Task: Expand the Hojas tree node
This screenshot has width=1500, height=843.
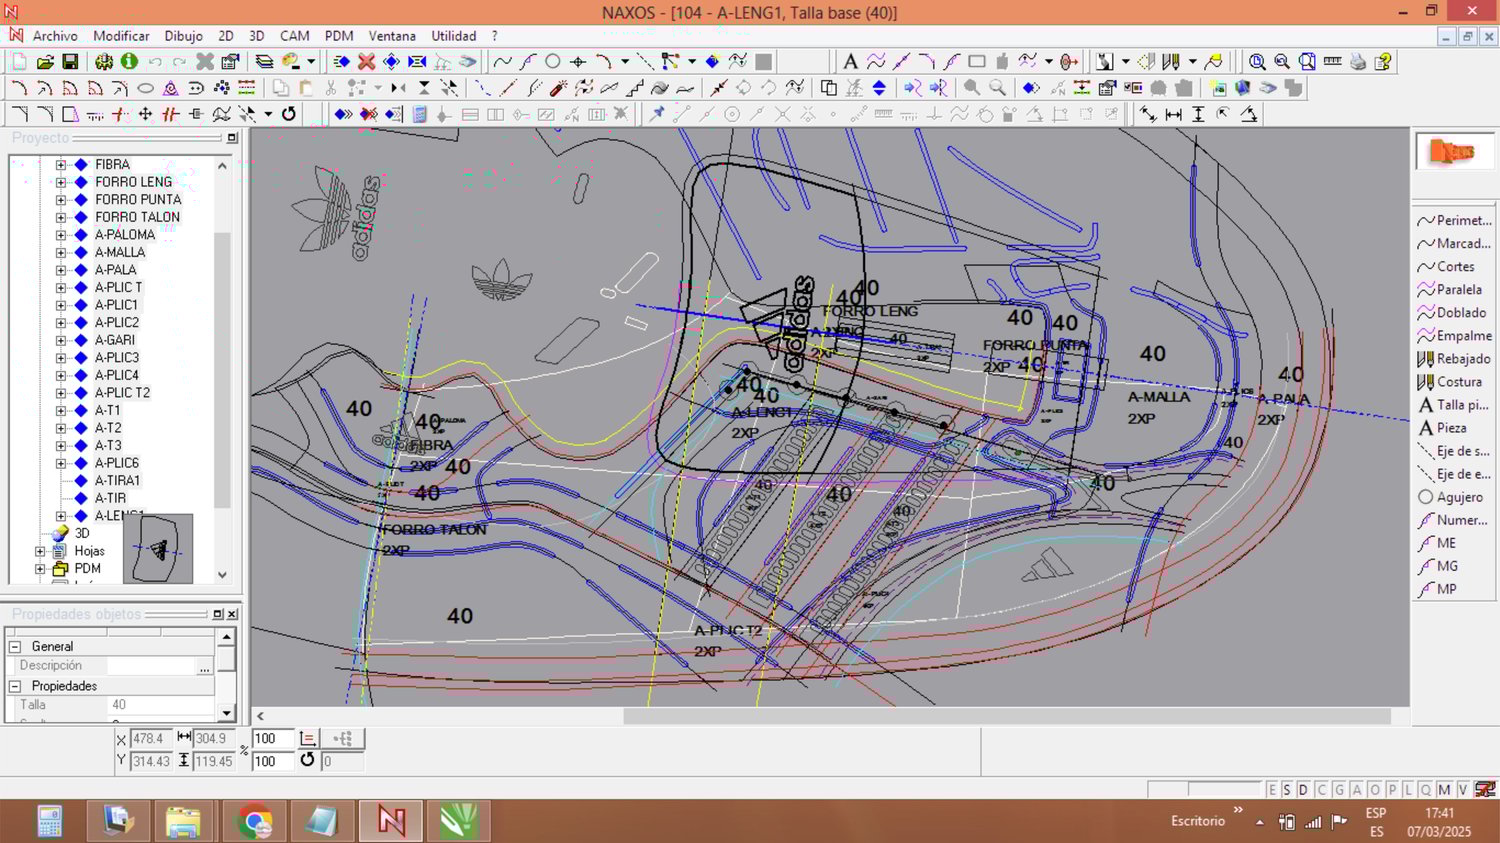Action: point(40,551)
